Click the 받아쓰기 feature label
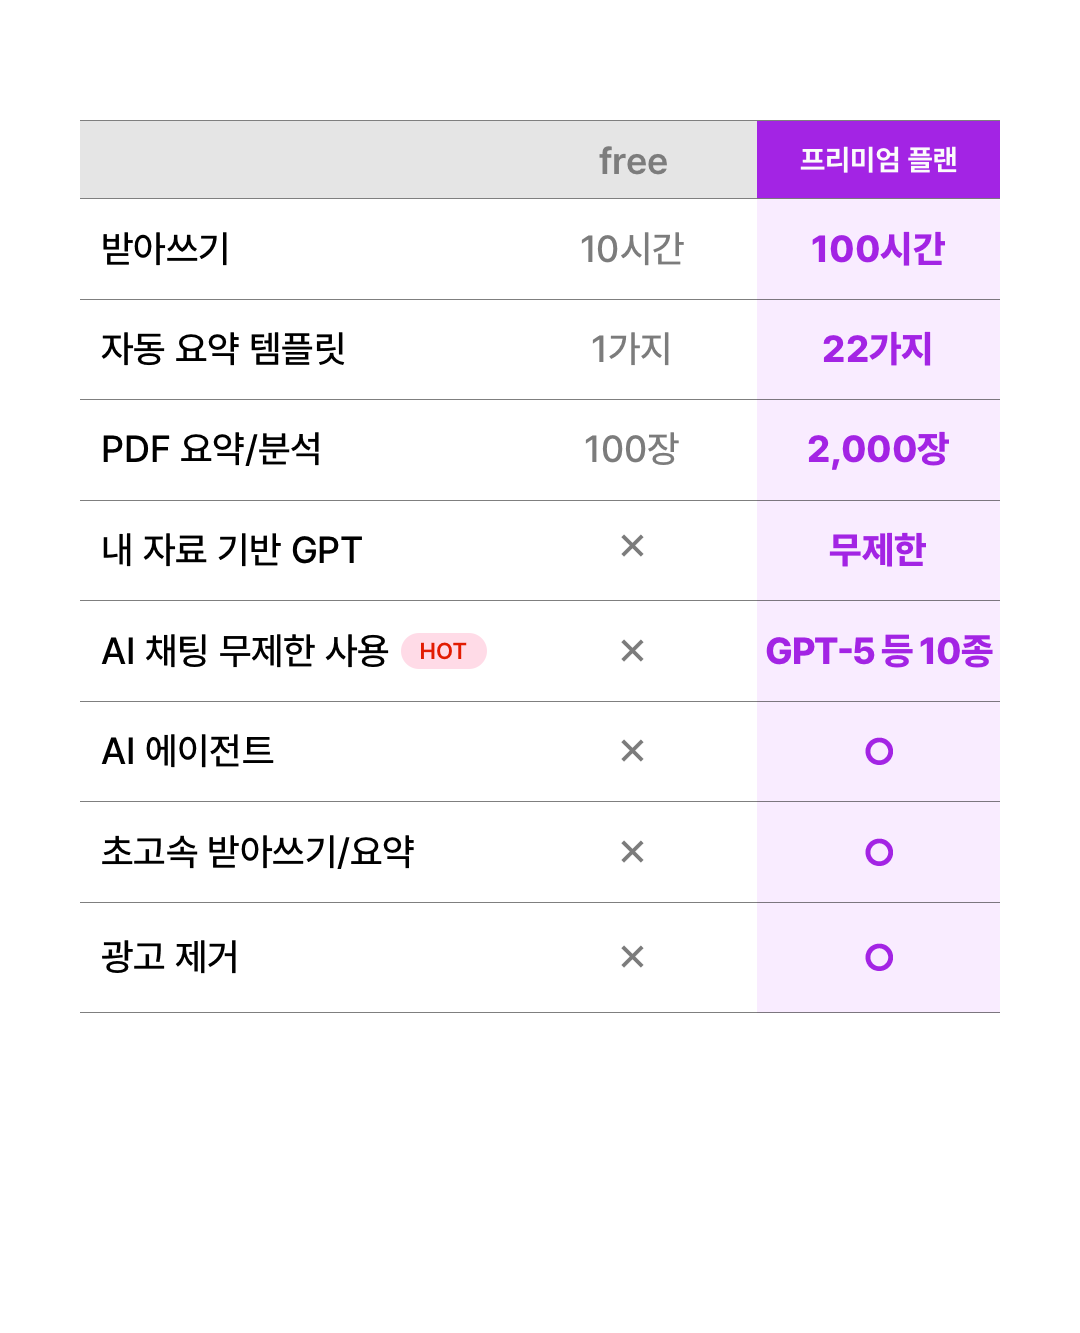Screen dimensions: 1080x1333 166,249
